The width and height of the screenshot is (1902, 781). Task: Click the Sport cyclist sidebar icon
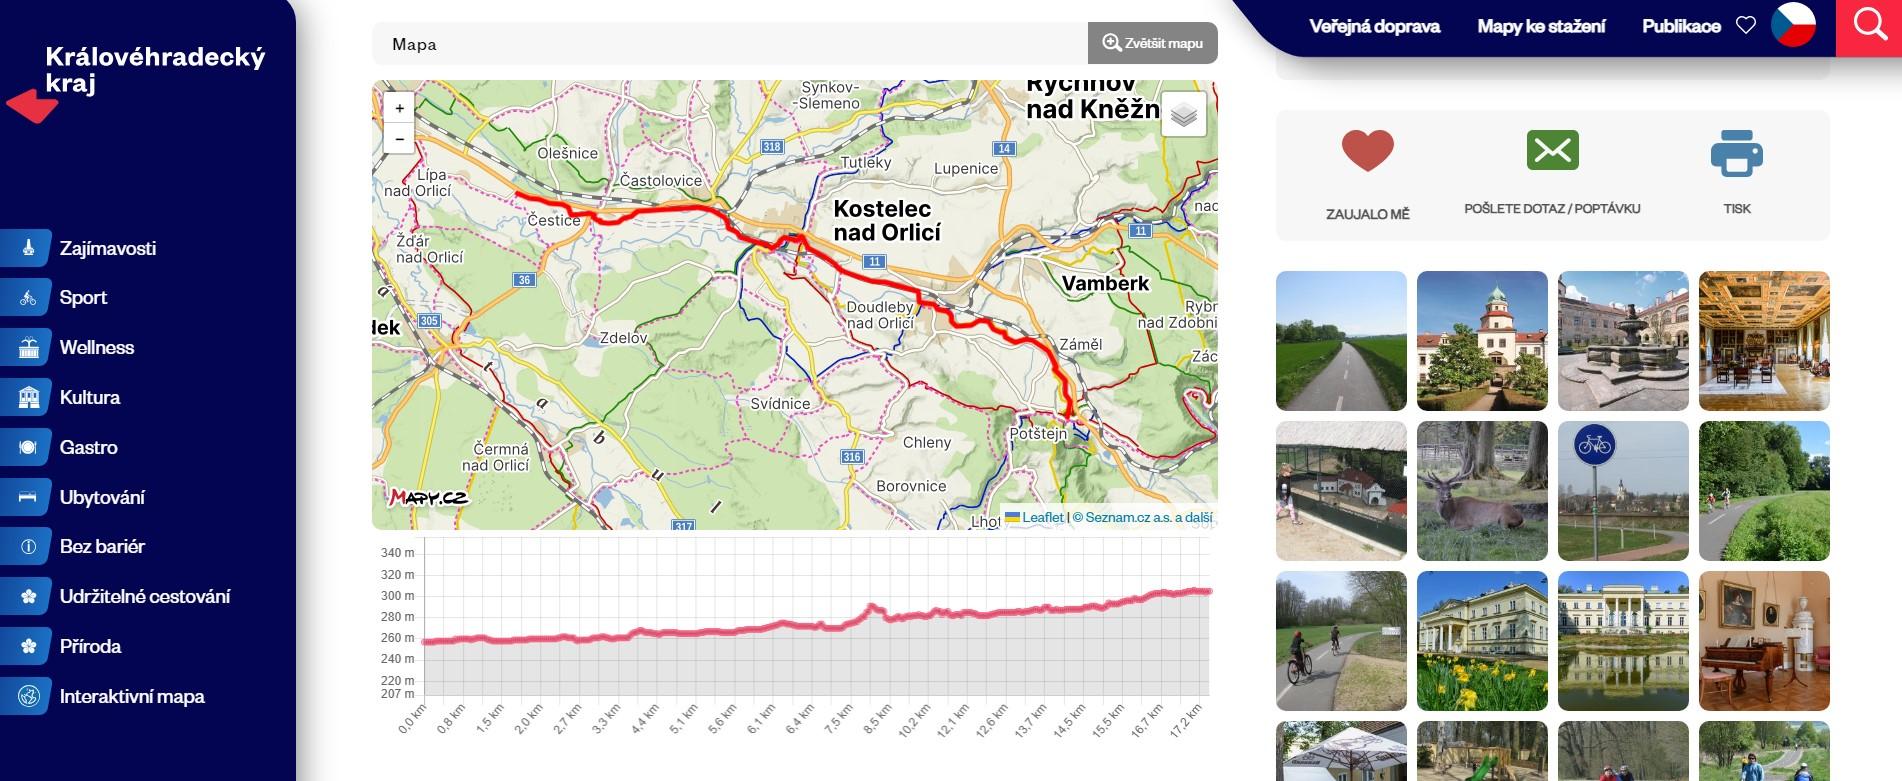click(27, 298)
